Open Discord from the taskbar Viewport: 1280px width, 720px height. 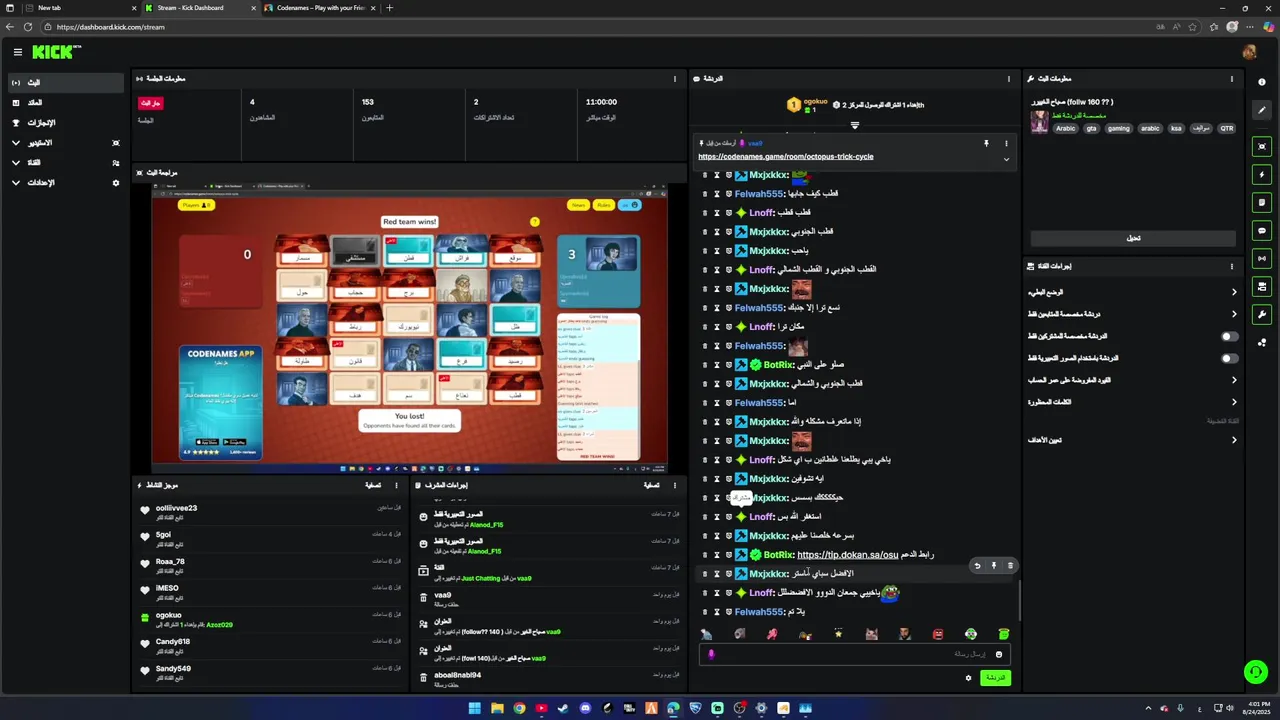(x=585, y=709)
